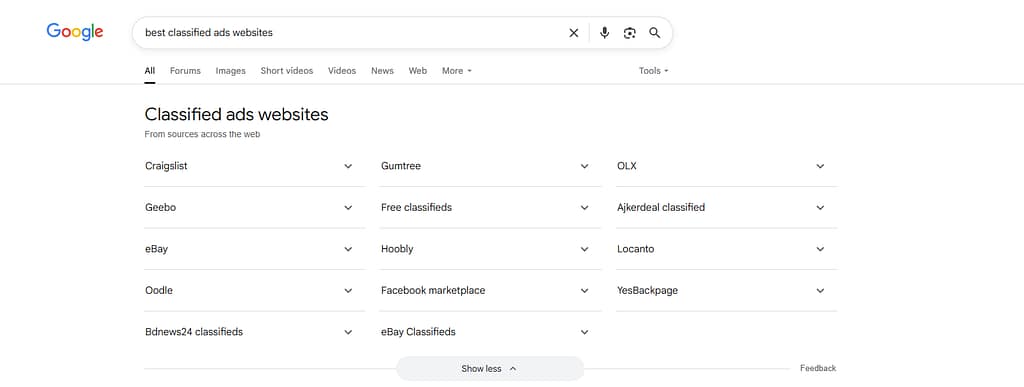Click the Hoobly entry text

coord(397,249)
